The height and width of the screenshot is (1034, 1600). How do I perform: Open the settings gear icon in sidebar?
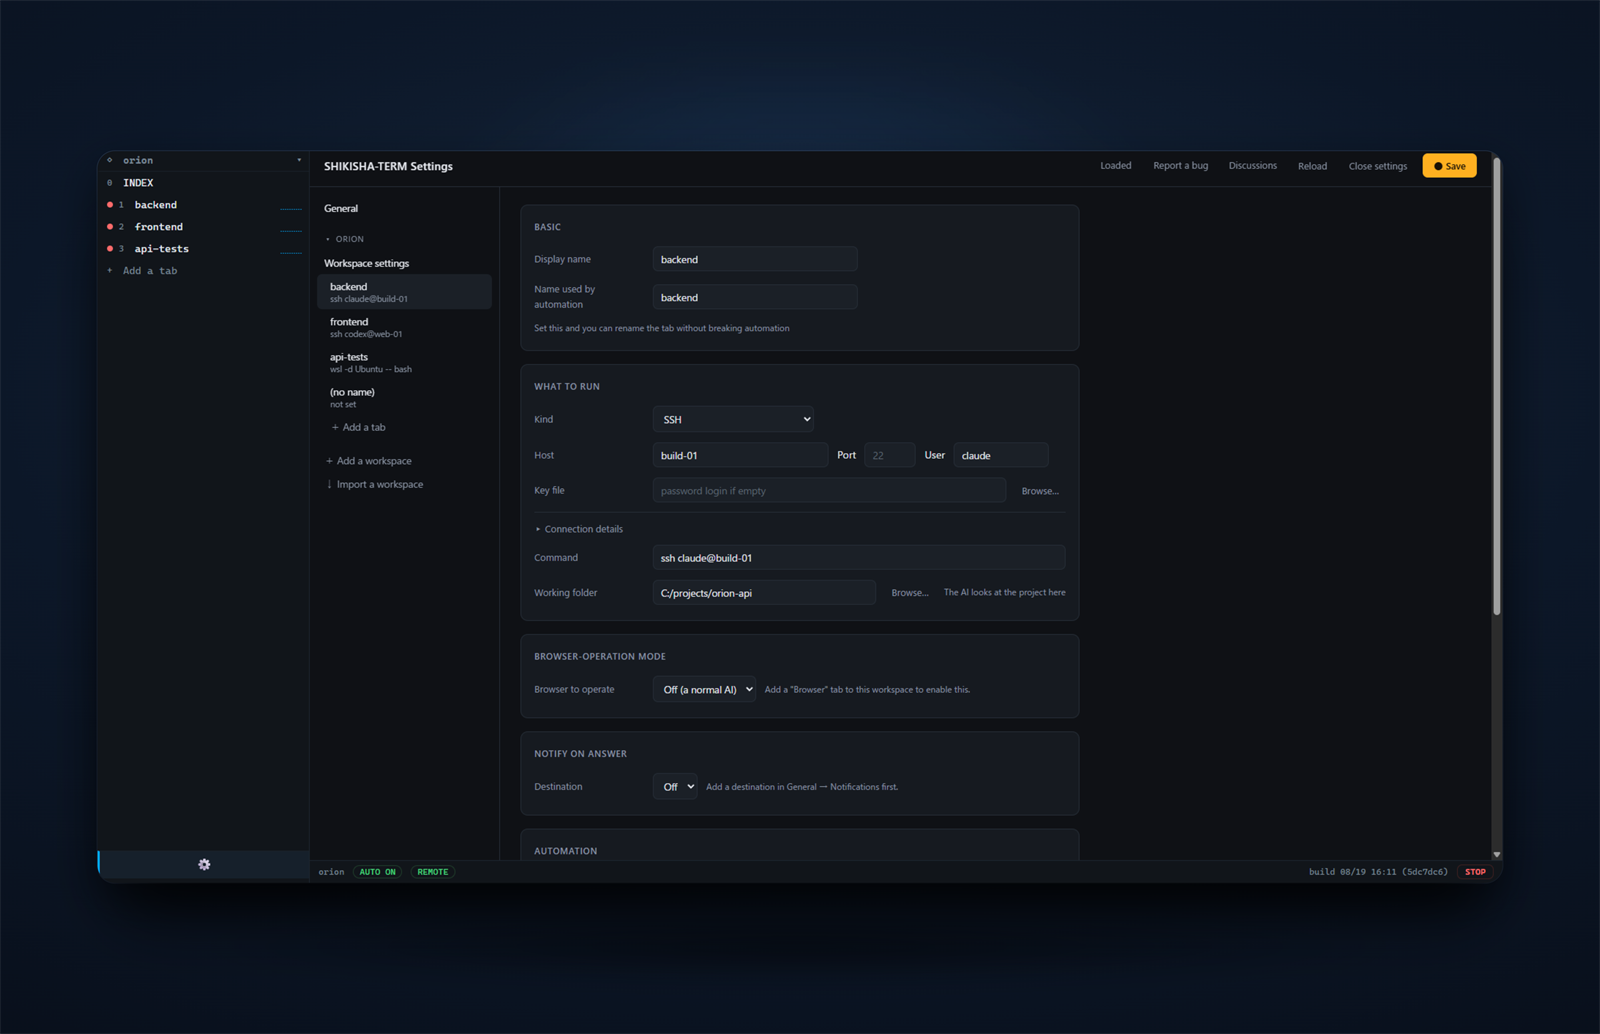click(x=204, y=864)
